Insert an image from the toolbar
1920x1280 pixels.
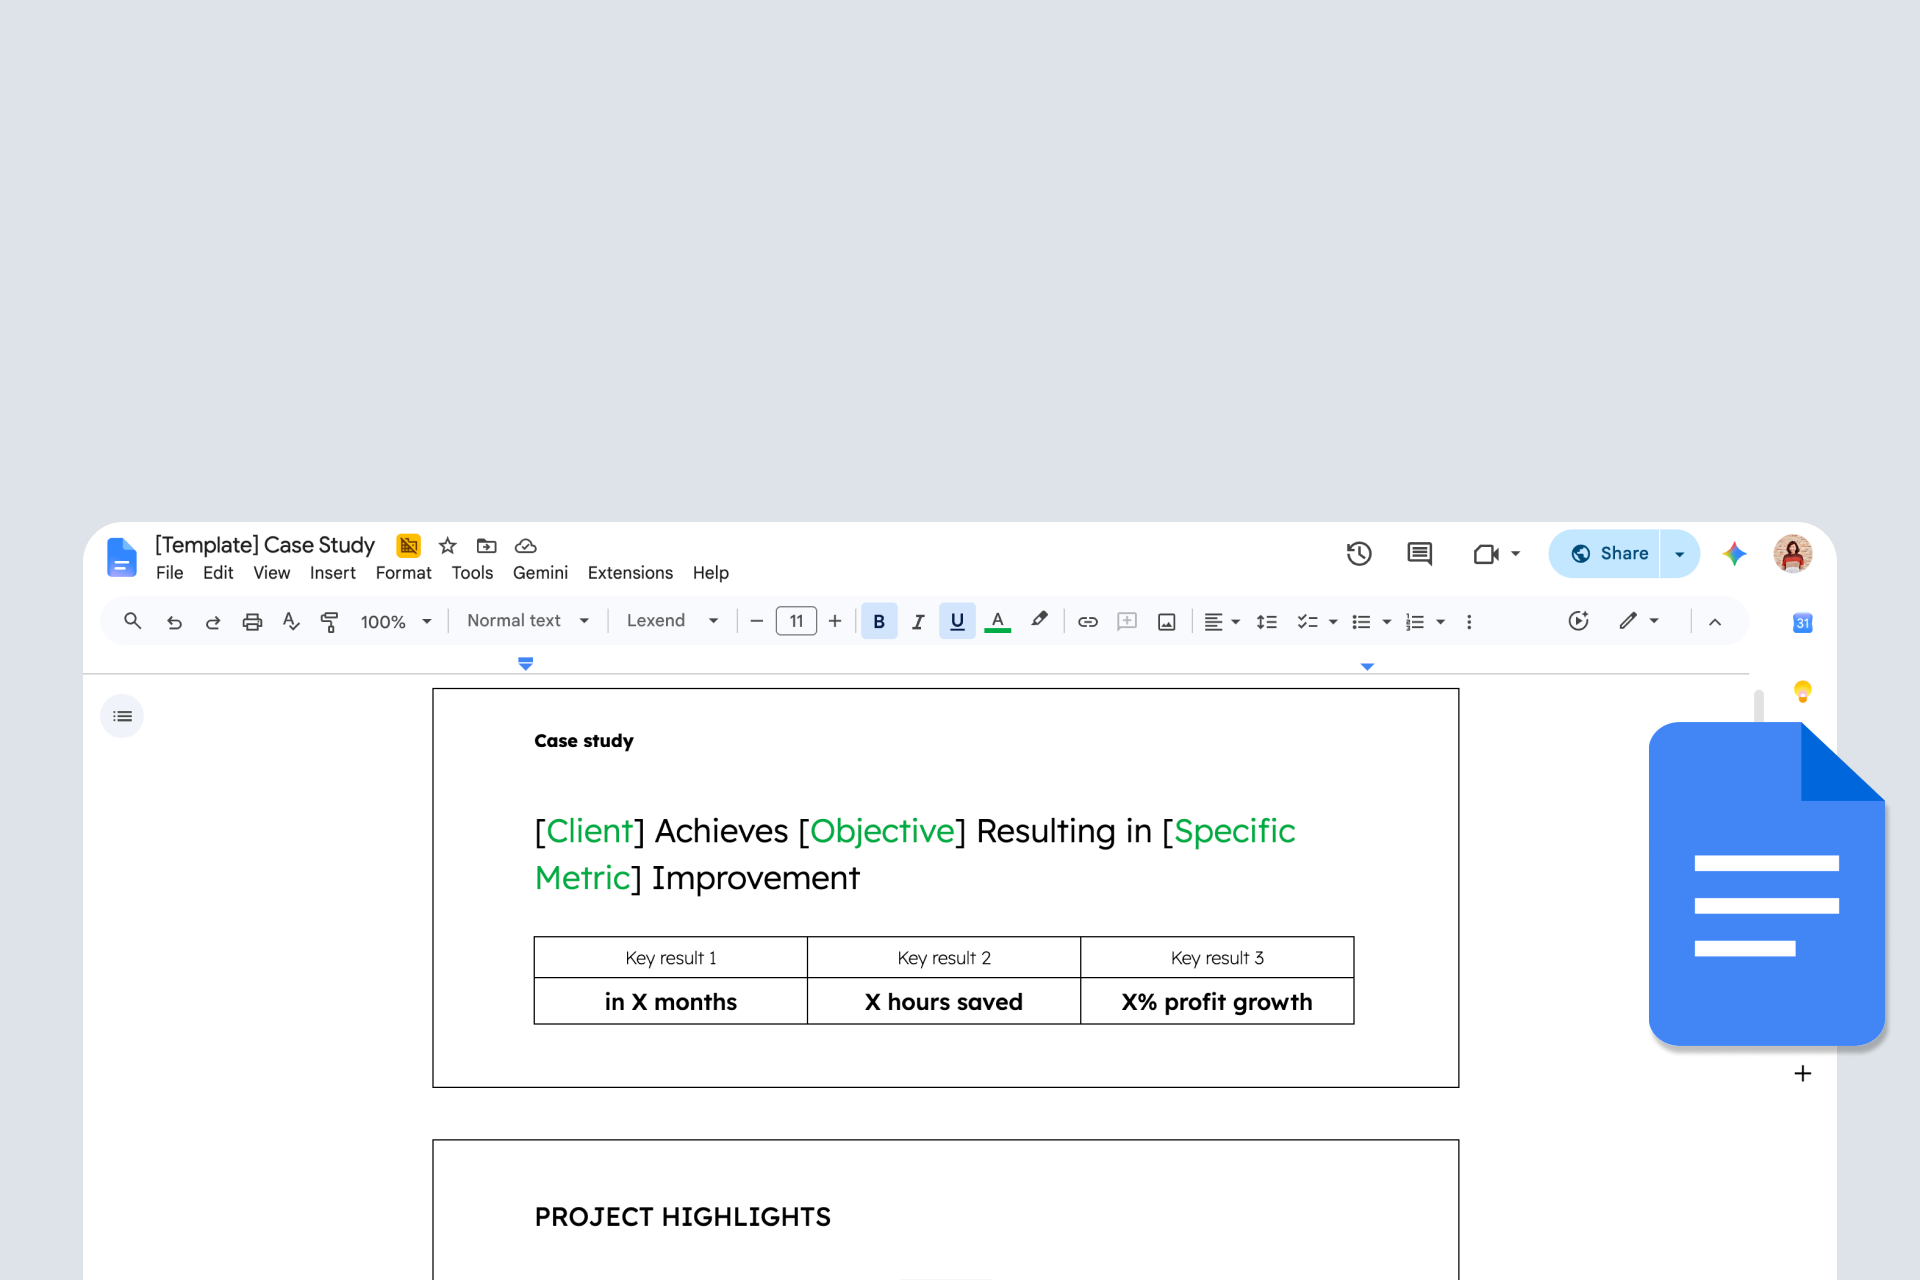point(1166,622)
